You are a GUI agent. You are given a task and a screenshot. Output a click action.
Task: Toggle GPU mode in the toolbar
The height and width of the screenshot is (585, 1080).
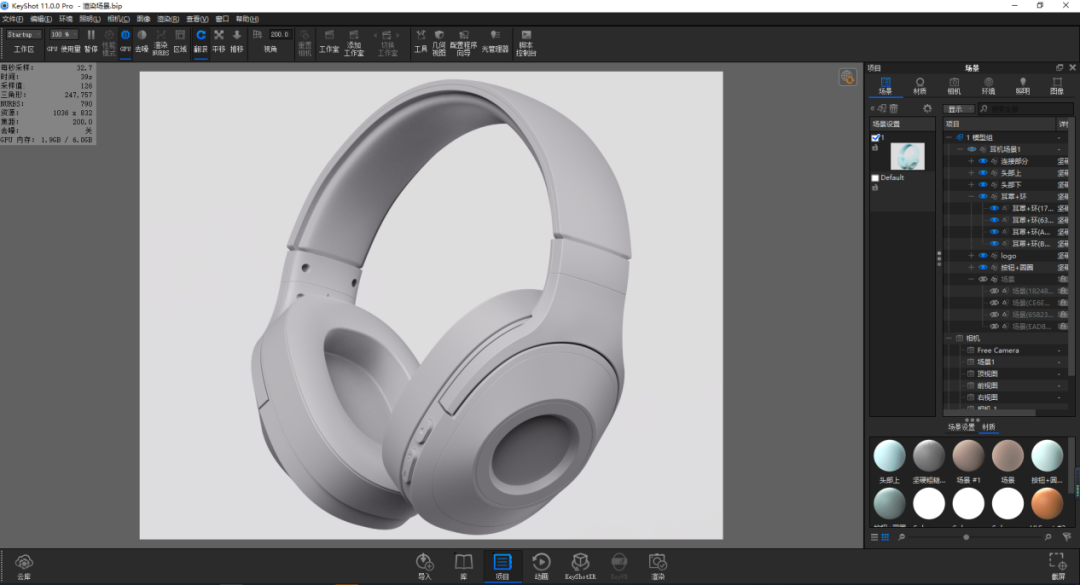pos(125,41)
